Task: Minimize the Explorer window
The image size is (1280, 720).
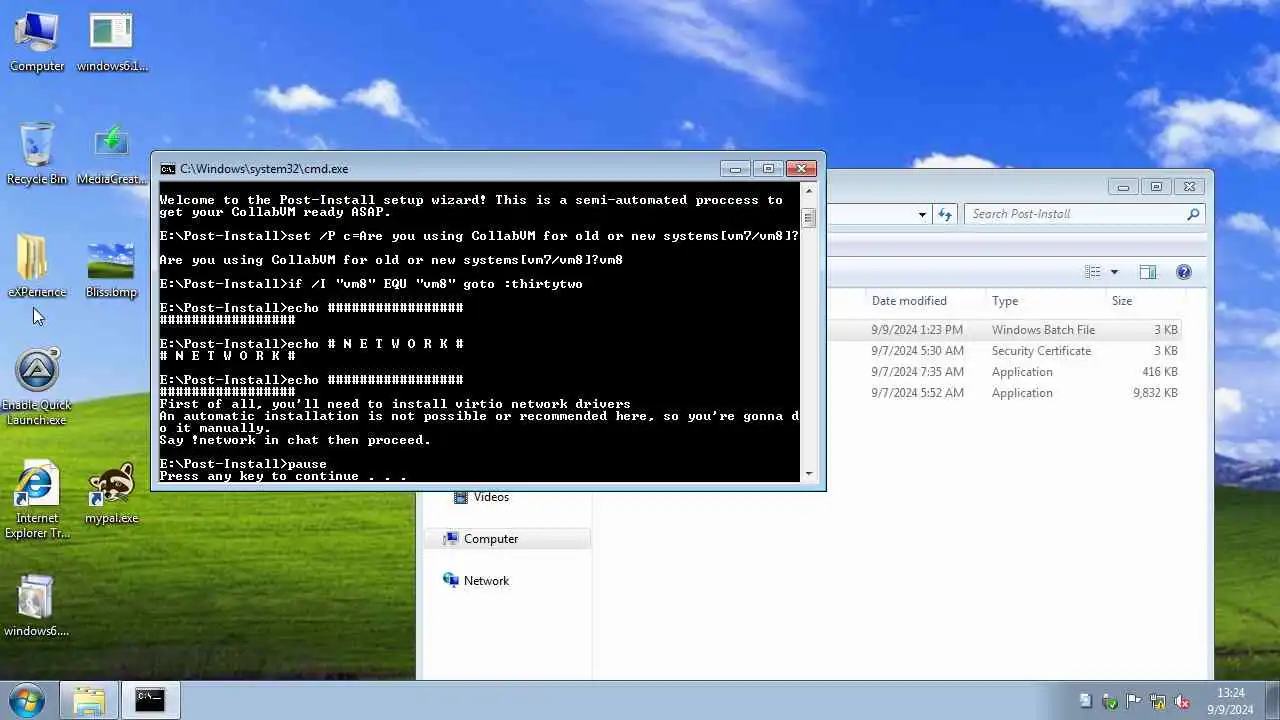Action: click(1123, 187)
